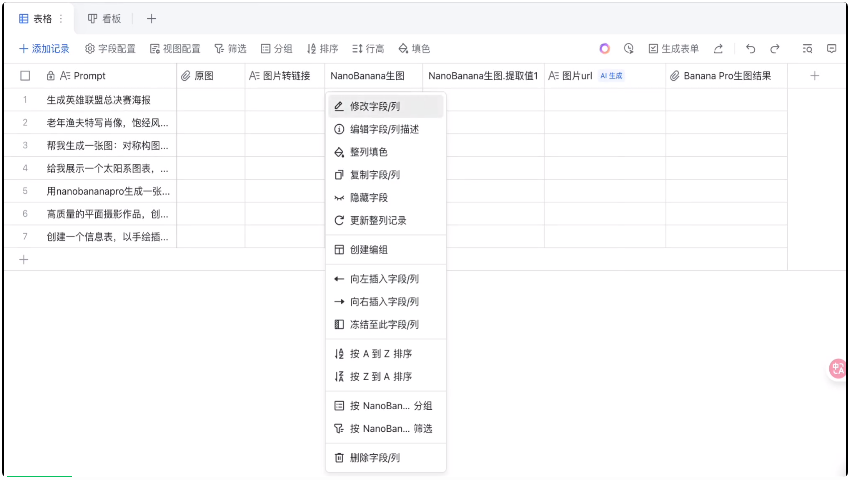Click cell starting 帮我生成一张图
The image size is (849, 480).
pyautogui.click(x=108, y=146)
